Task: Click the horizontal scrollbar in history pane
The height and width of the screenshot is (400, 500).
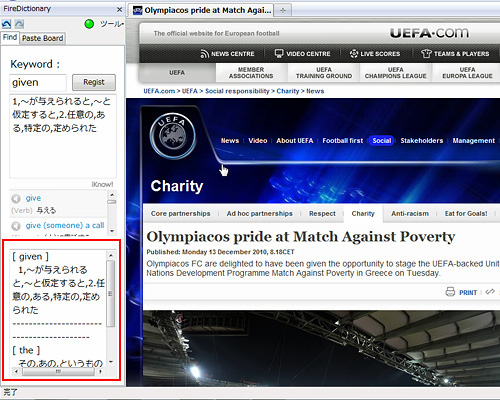Action: coord(58,371)
